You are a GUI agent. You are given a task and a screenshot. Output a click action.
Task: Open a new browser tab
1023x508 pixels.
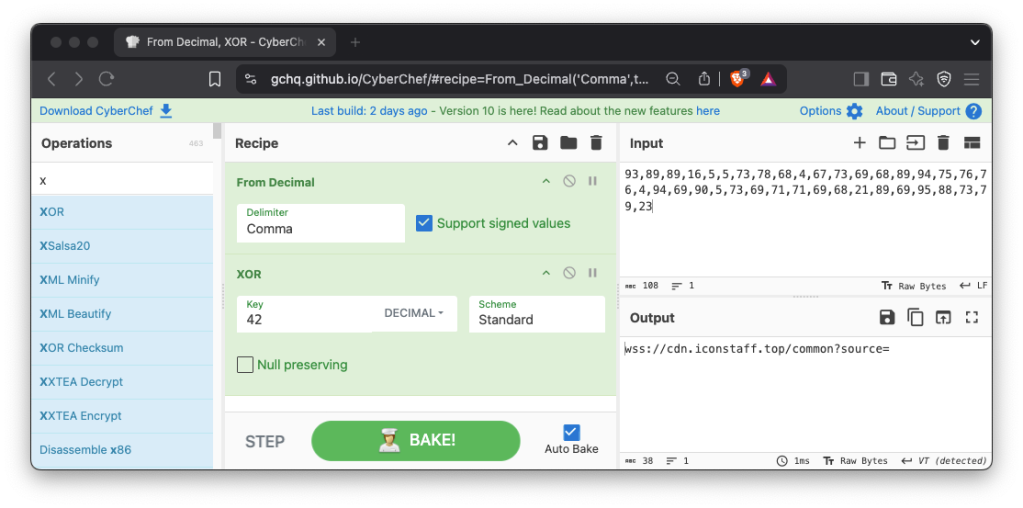355,42
